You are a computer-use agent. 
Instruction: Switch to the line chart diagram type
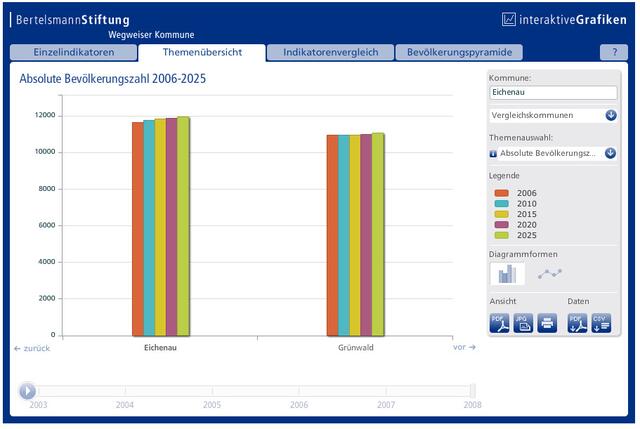pyautogui.click(x=549, y=273)
